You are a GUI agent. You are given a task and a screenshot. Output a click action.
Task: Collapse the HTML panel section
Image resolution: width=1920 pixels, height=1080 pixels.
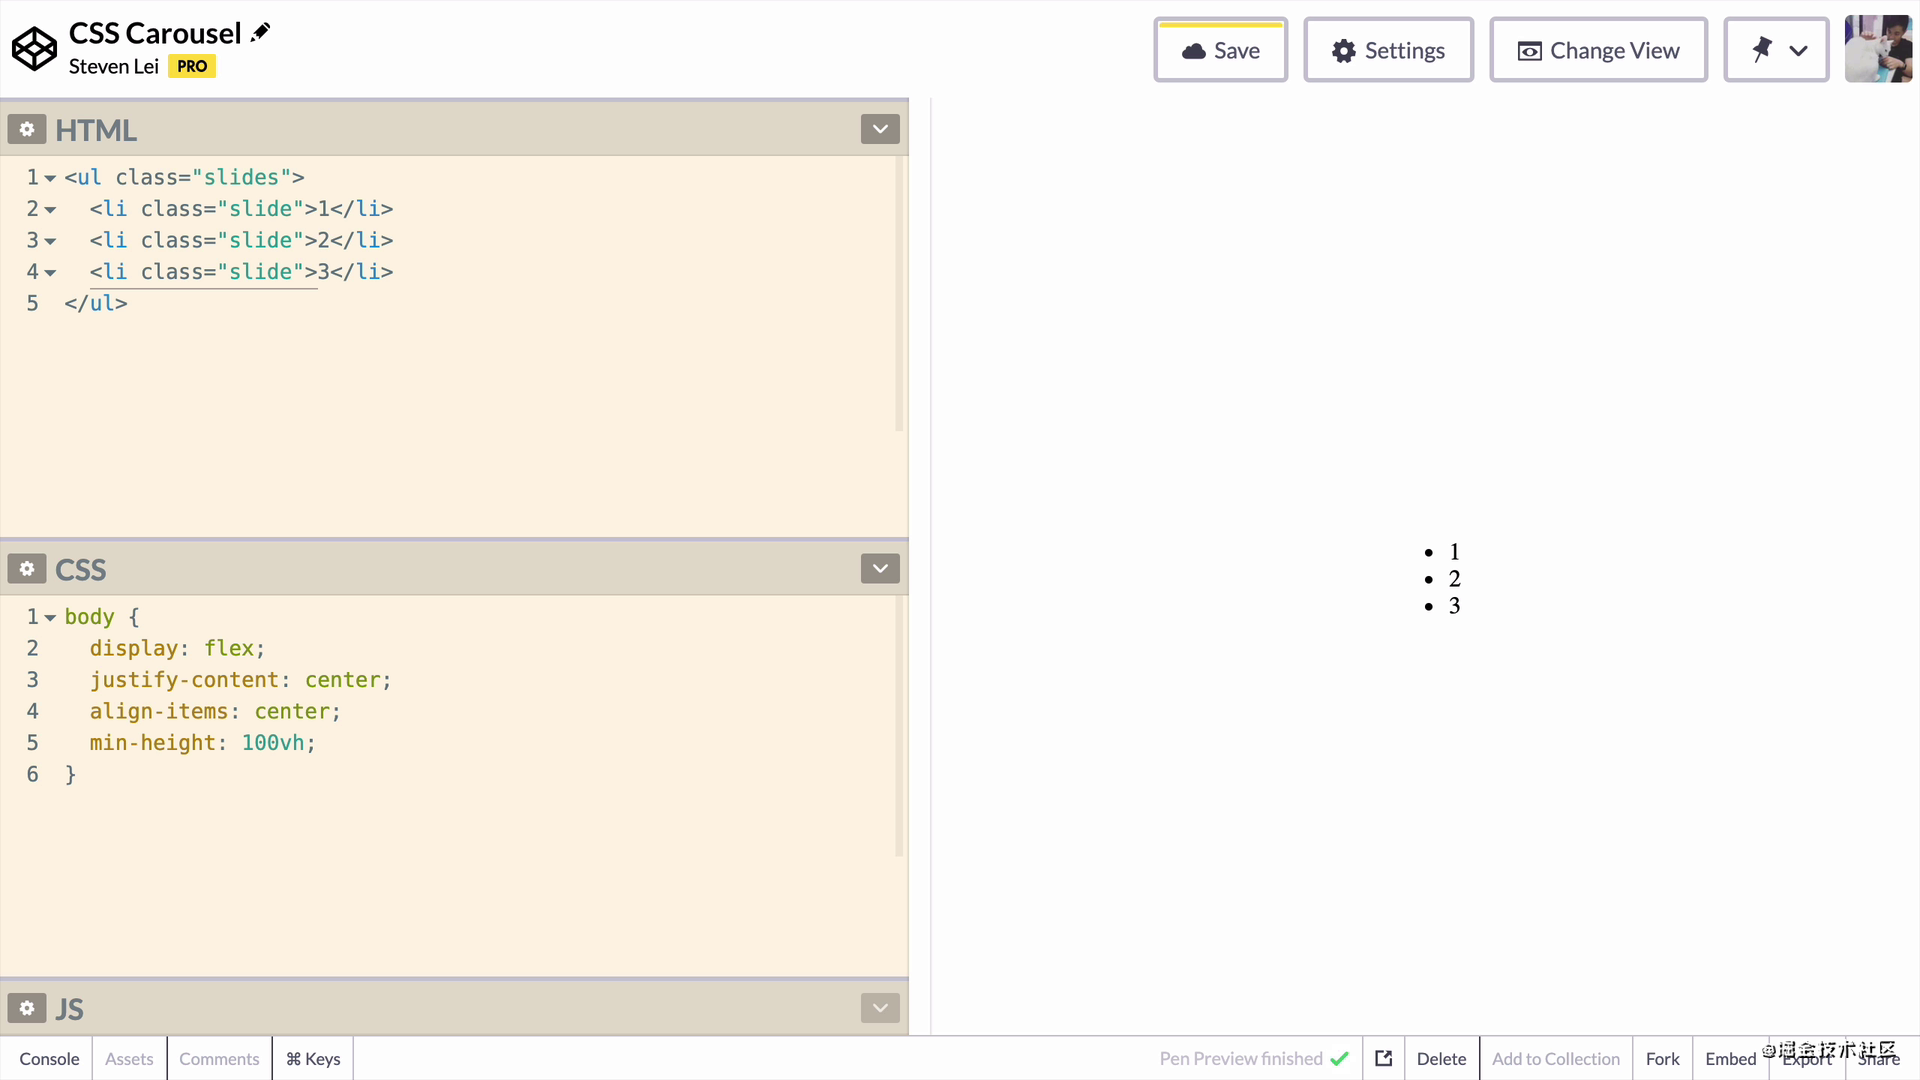click(880, 128)
